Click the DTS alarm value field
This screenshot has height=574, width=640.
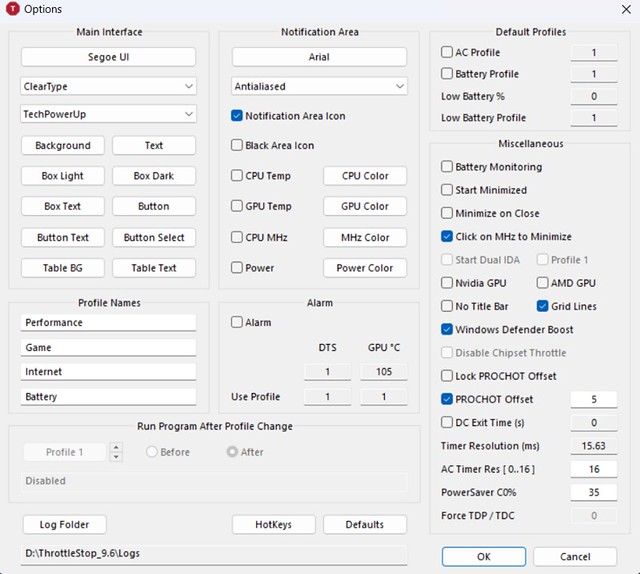coord(327,372)
